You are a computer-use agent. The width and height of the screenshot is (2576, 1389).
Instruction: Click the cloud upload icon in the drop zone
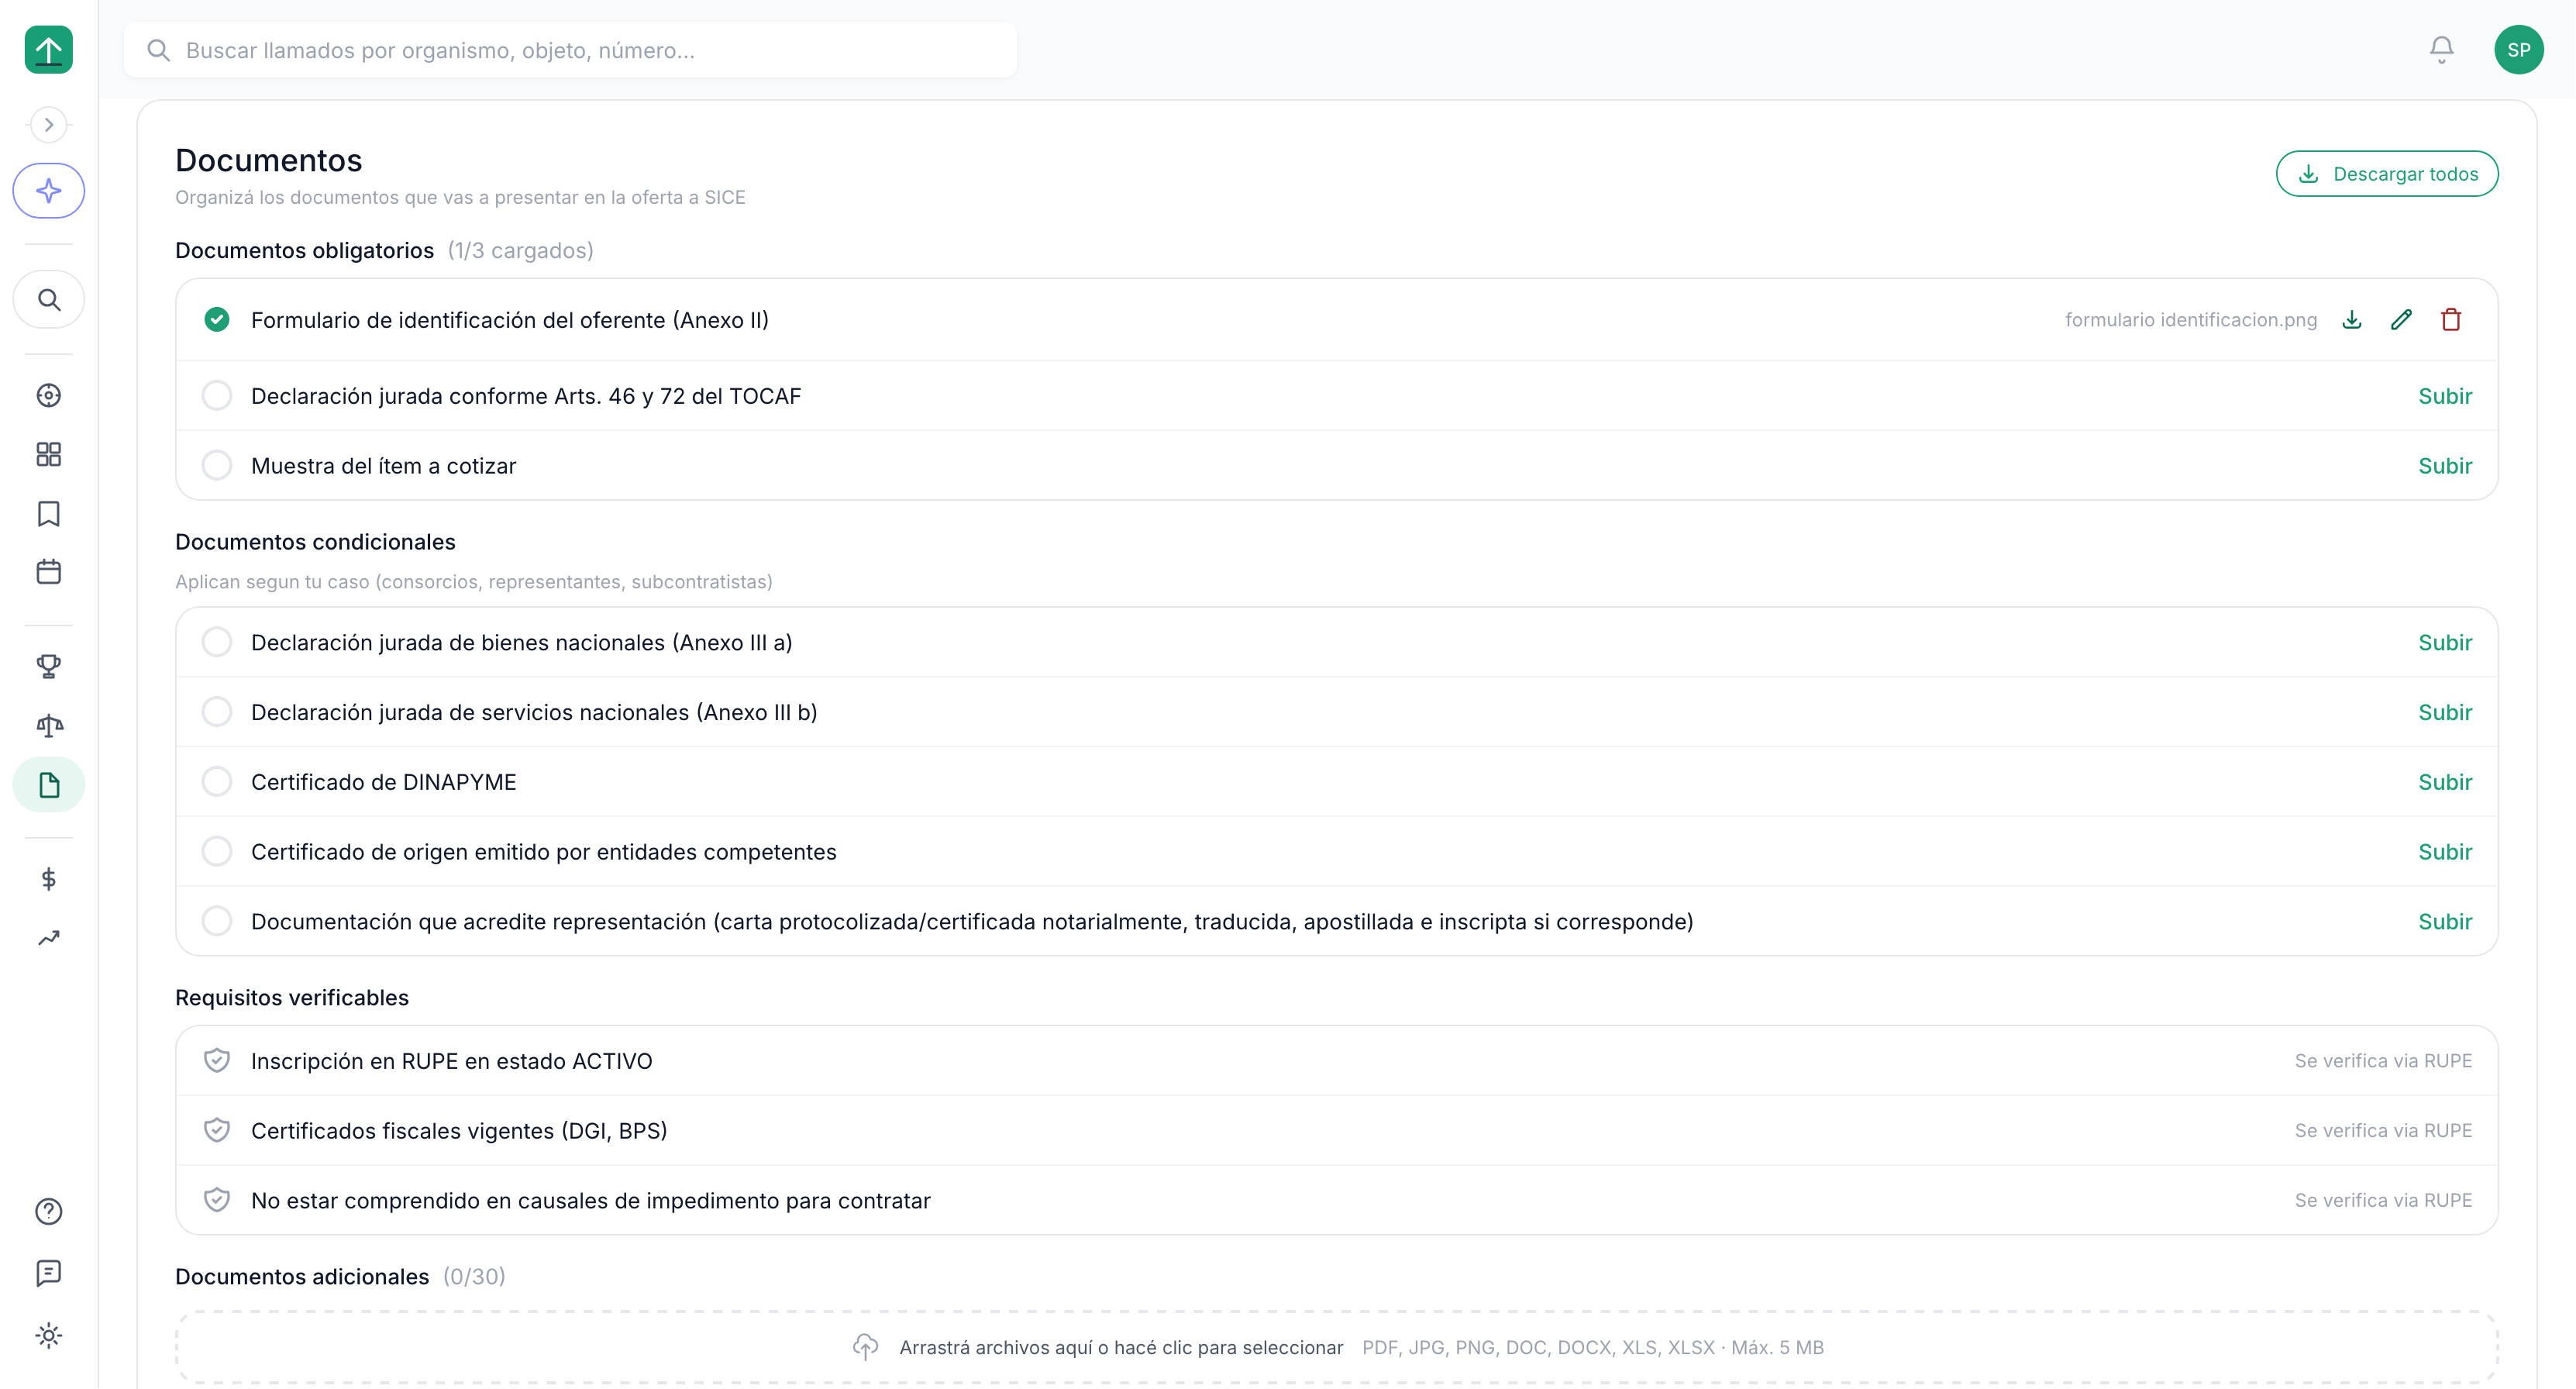tap(865, 1347)
